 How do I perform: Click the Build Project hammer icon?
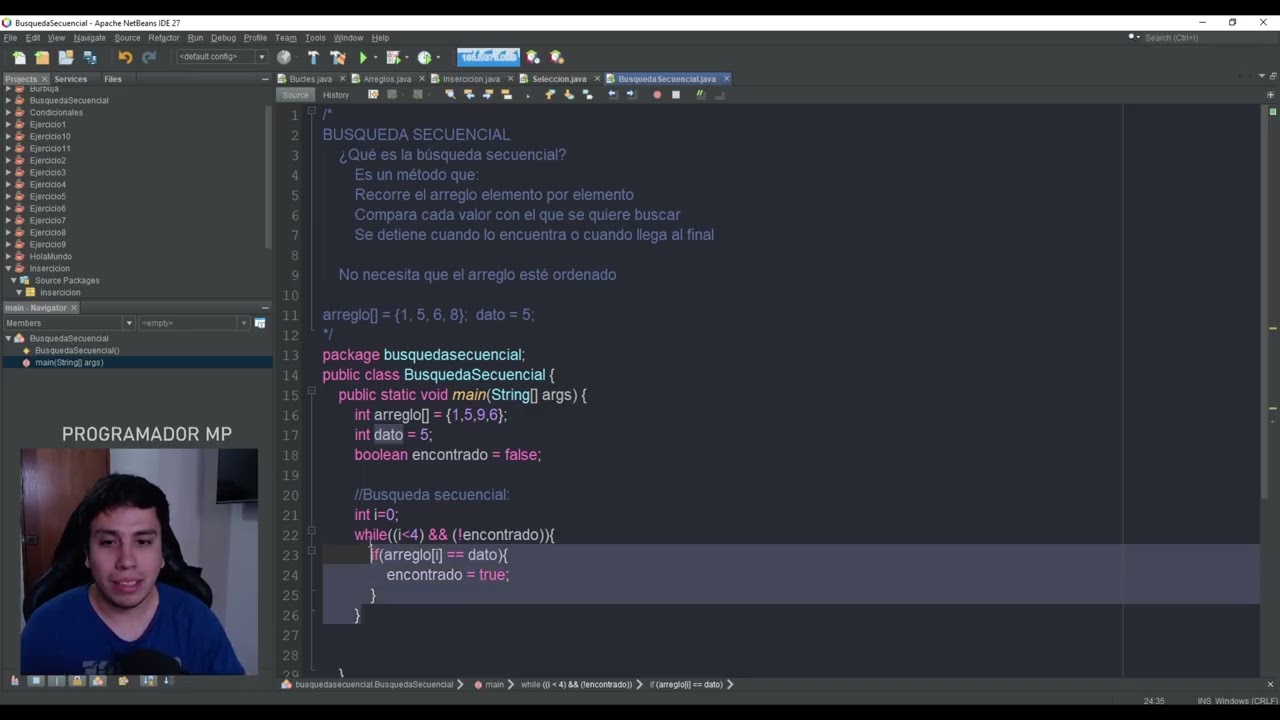click(x=313, y=57)
